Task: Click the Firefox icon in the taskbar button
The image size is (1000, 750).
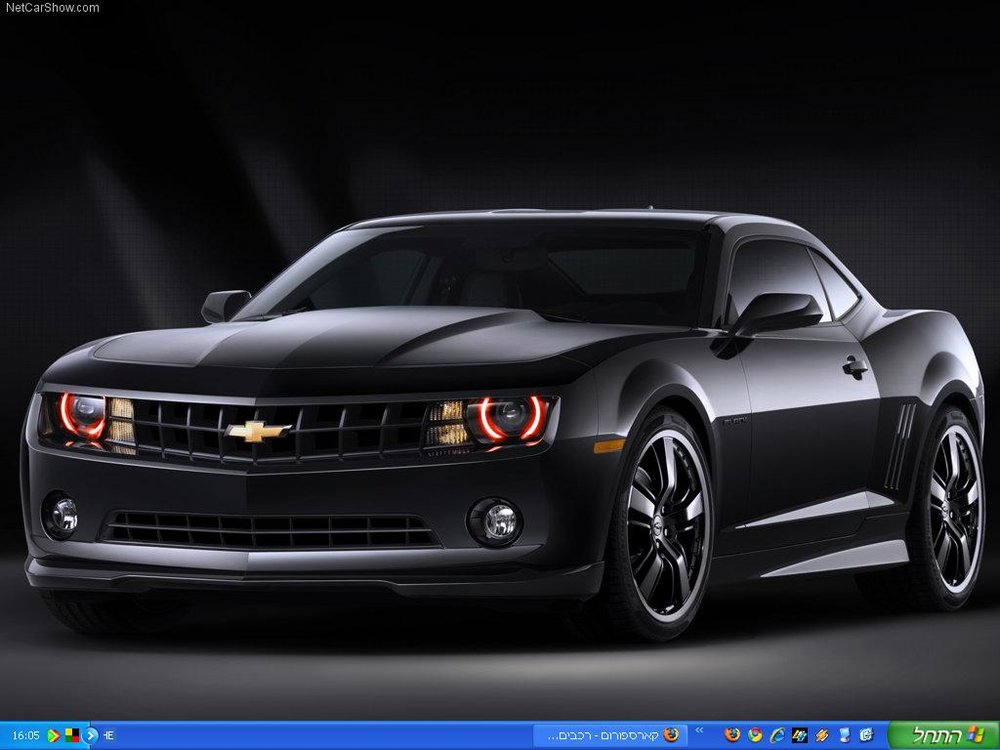Action: tap(671, 735)
